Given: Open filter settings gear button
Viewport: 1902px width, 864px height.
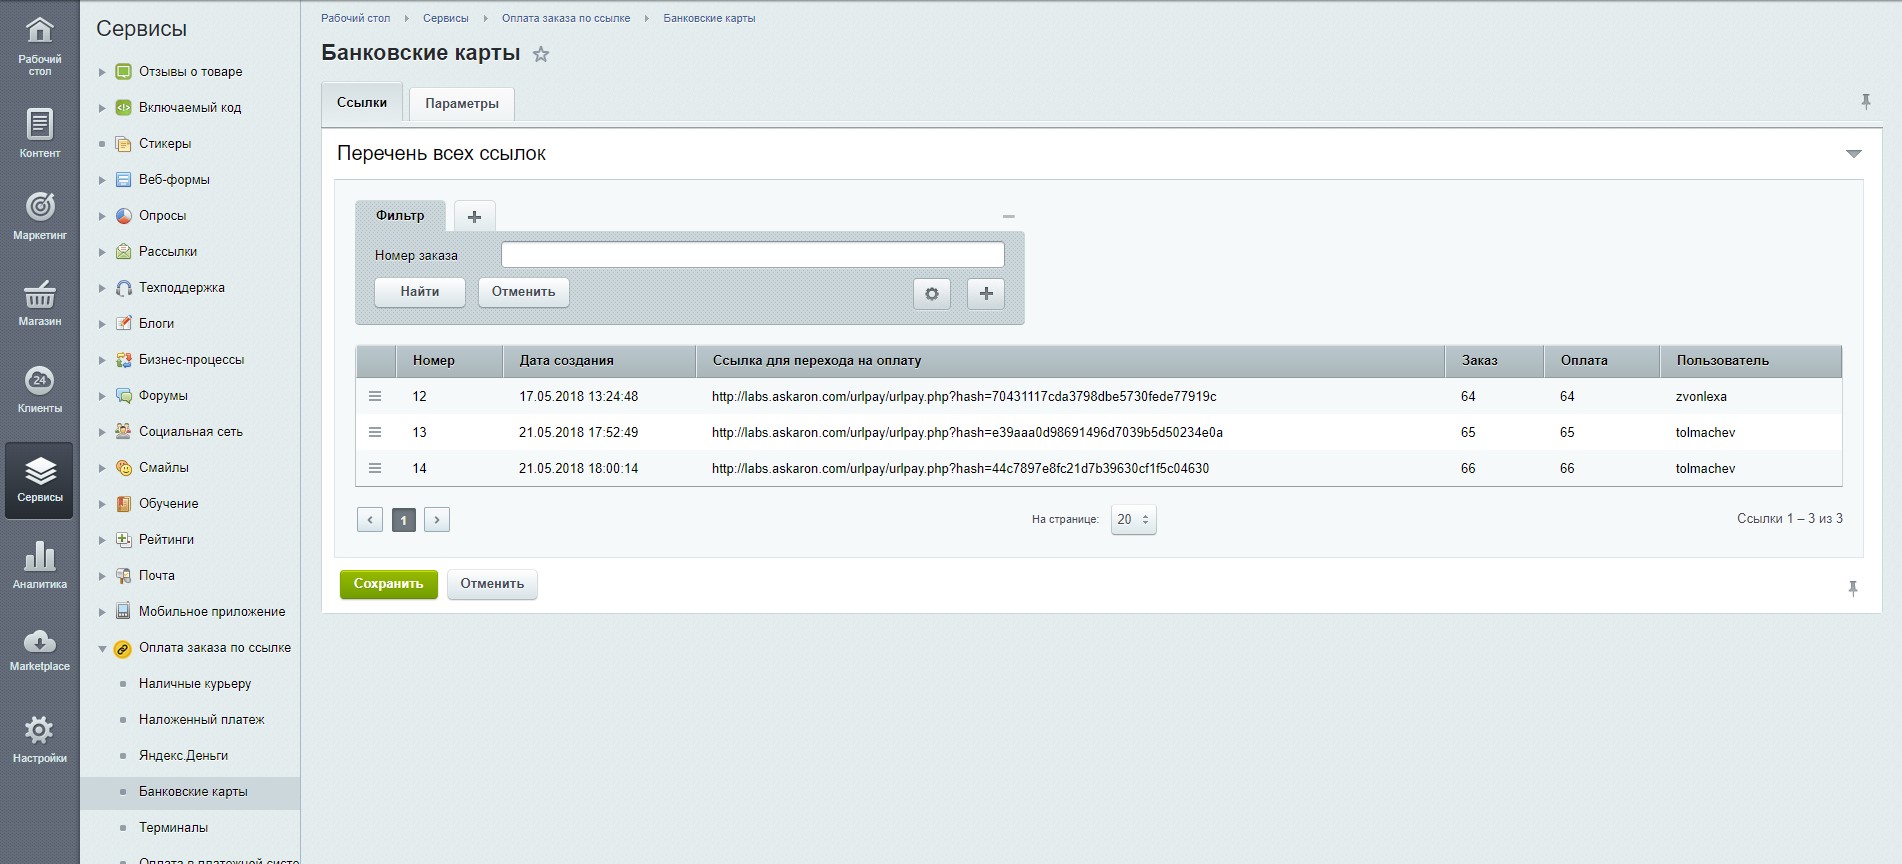Looking at the screenshot, I should pyautogui.click(x=932, y=293).
